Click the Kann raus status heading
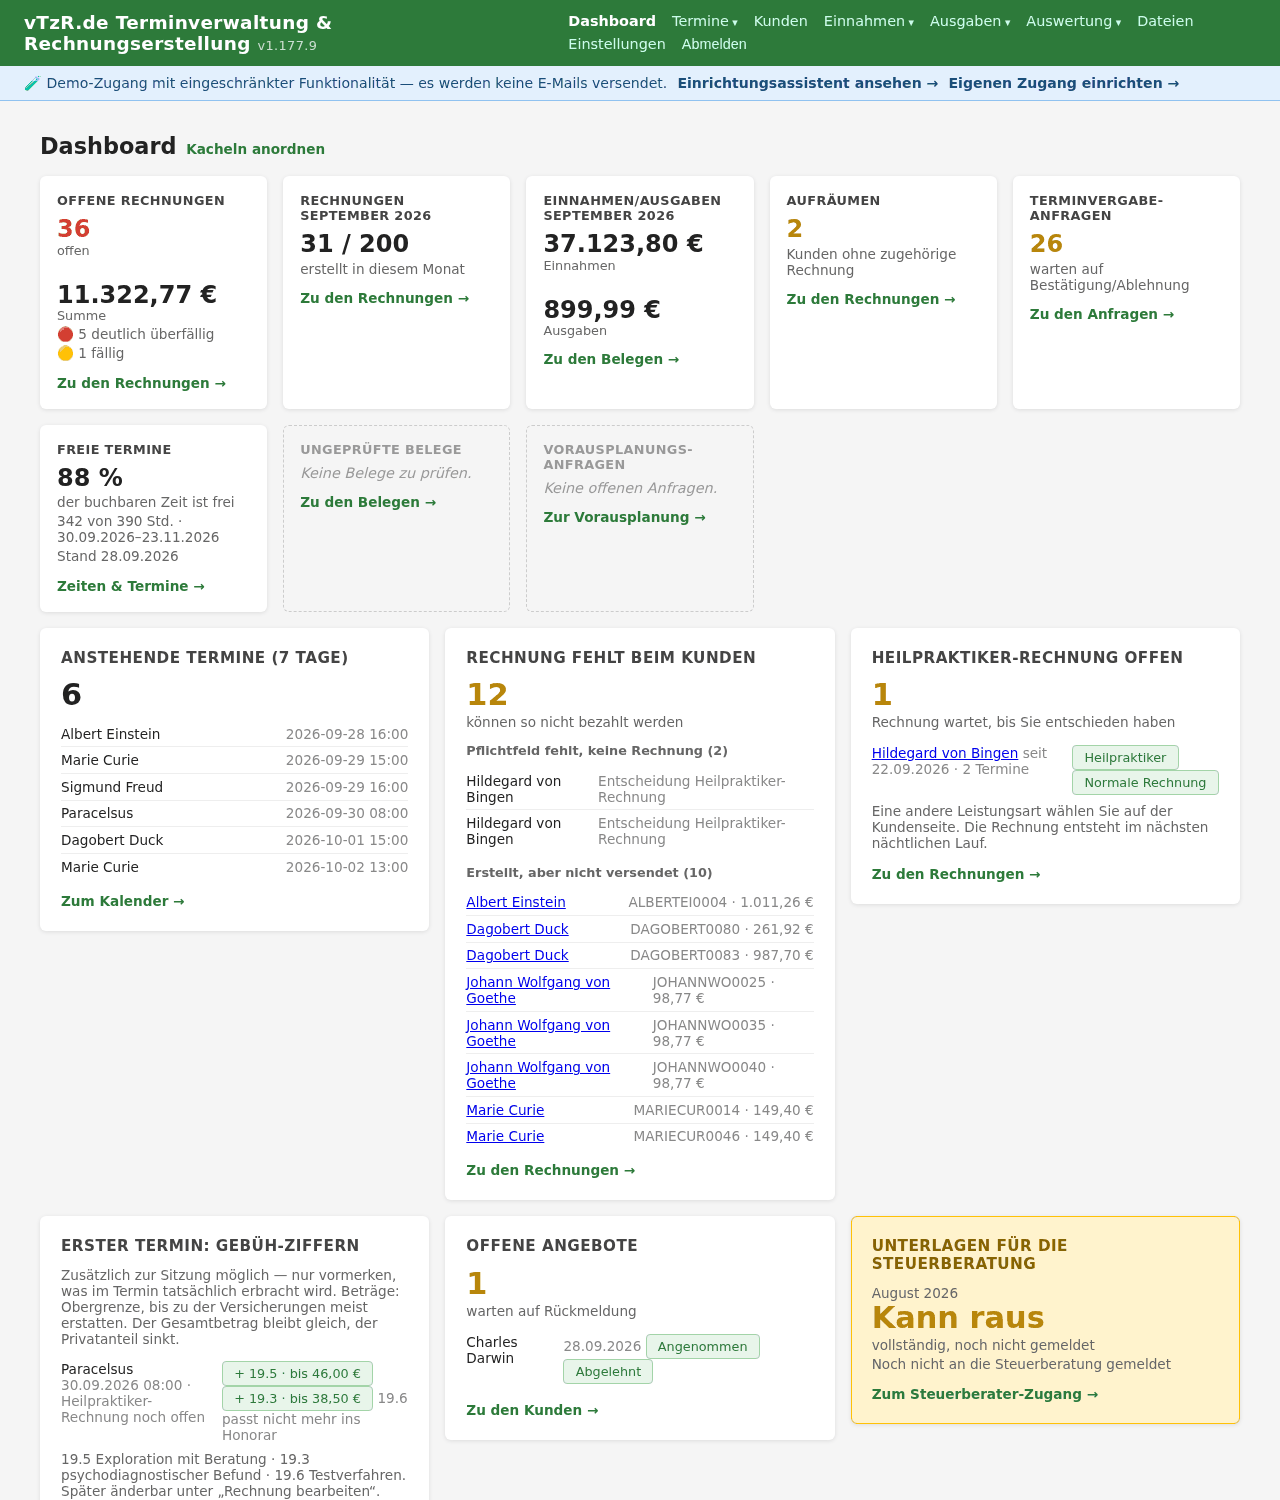Viewport: 1280px width, 1500px height. [x=958, y=1318]
